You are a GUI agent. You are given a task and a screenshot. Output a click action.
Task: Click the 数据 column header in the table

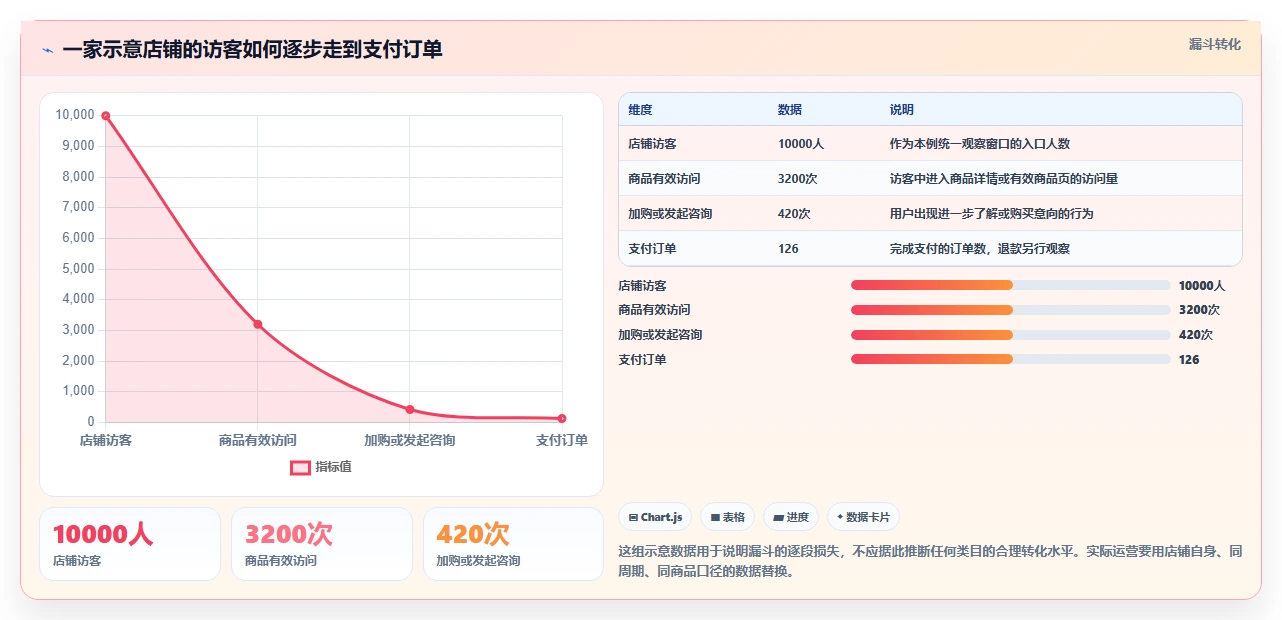[x=790, y=110]
